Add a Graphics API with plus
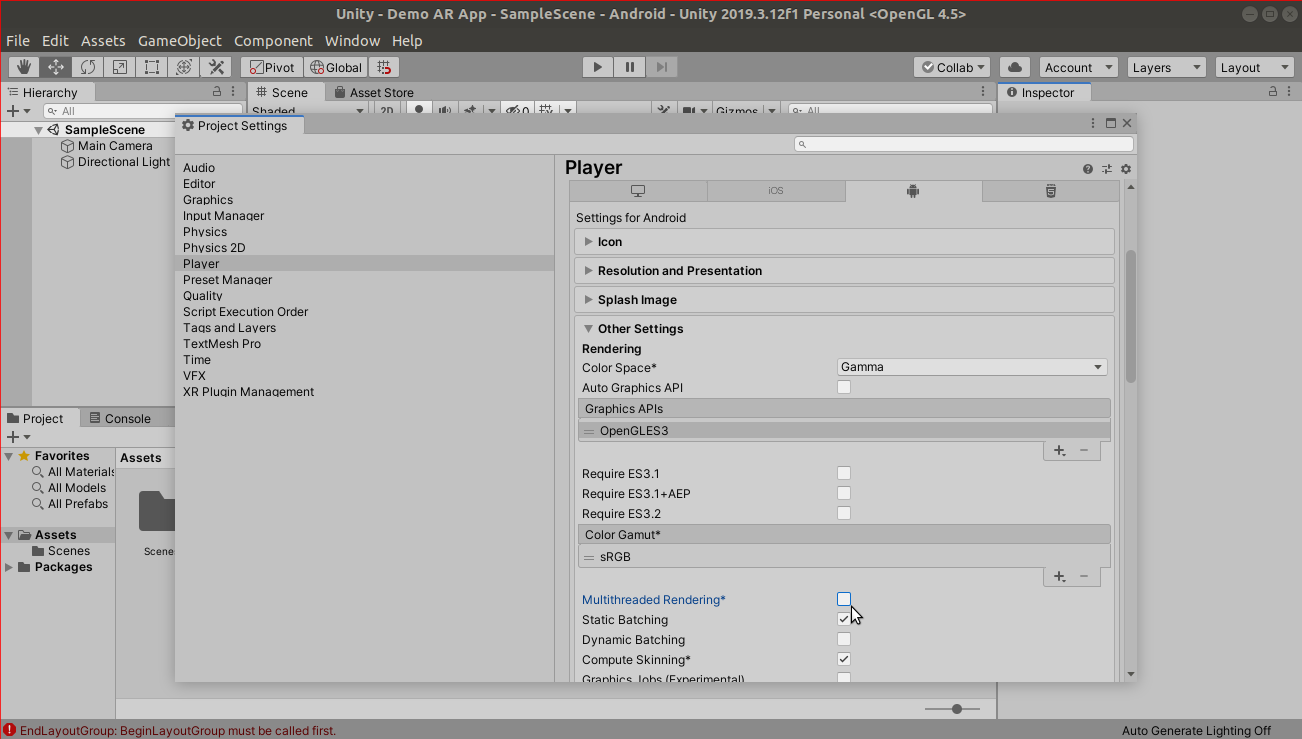The image size is (1302, 739). (x=1059, y=451)
